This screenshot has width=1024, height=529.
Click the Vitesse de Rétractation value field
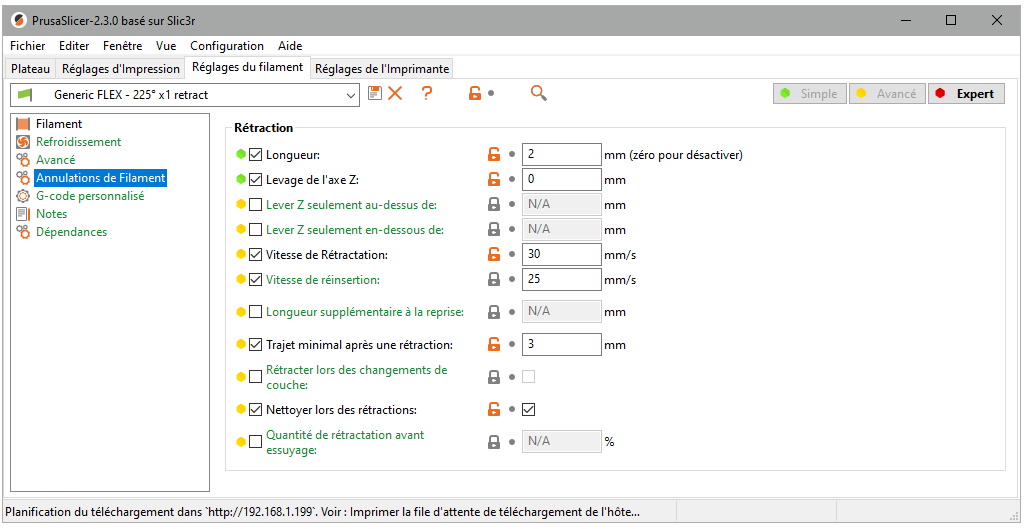click(561, 255)
